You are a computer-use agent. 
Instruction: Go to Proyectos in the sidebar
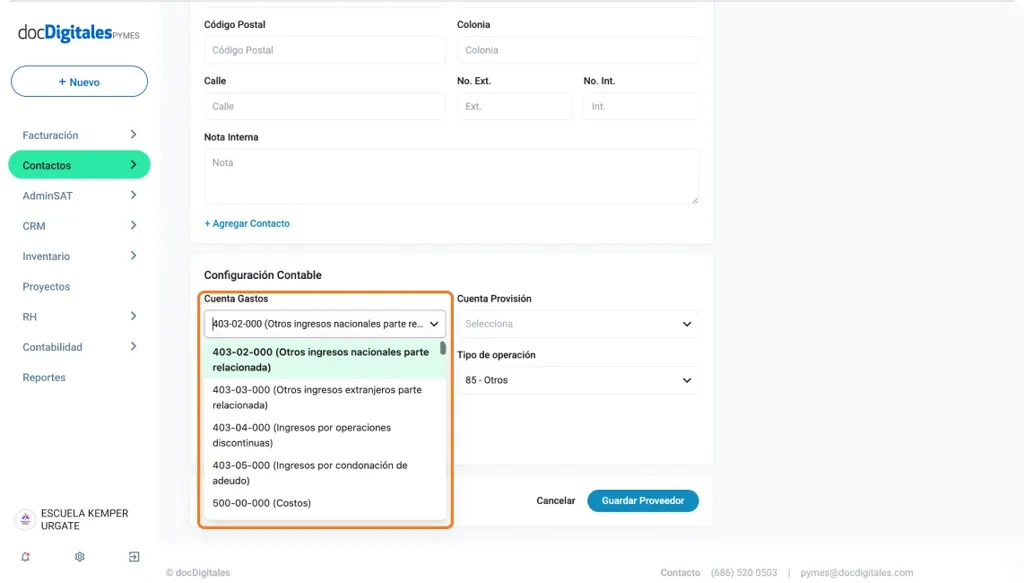(x=47, y=287)
